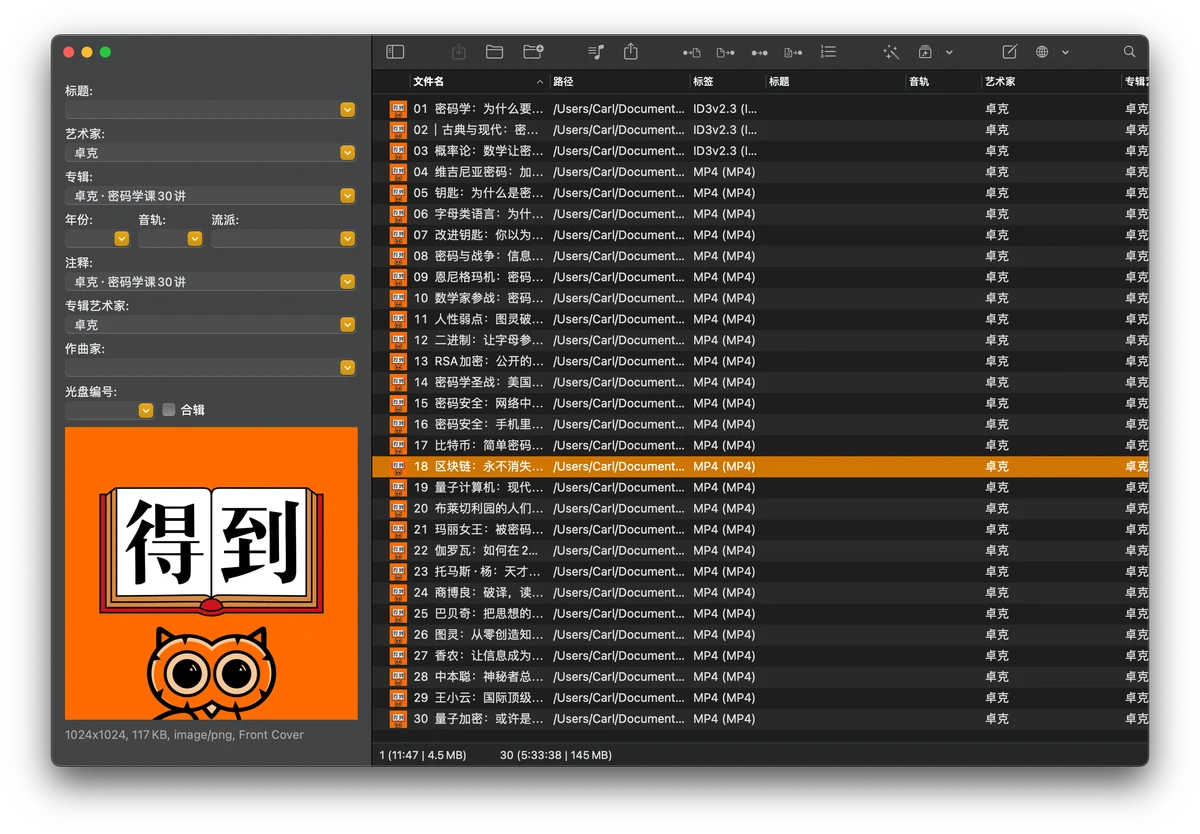Select row 19 量子计算机
This screenshot has width=1200, height=834.
pos(760,487)
